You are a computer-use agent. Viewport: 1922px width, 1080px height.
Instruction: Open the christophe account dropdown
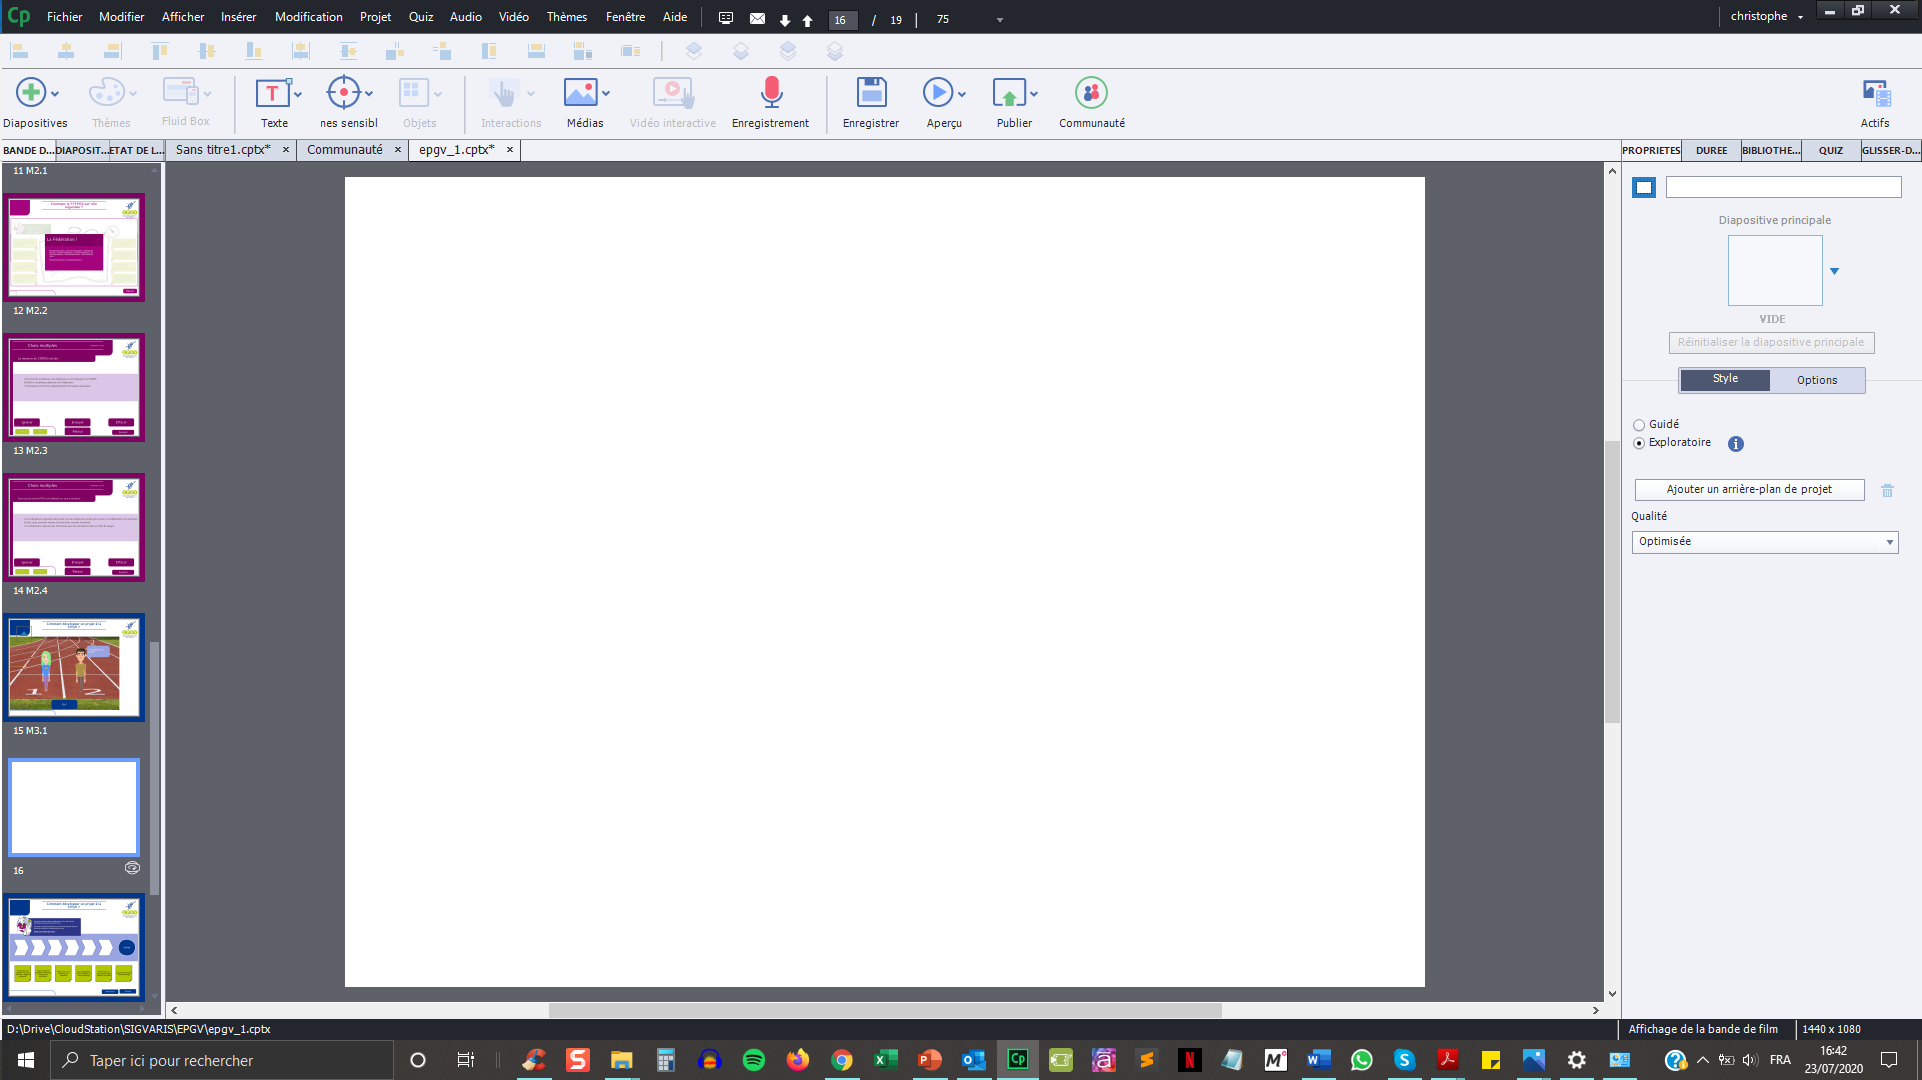pyautogui.click(x=1767, y=17)
